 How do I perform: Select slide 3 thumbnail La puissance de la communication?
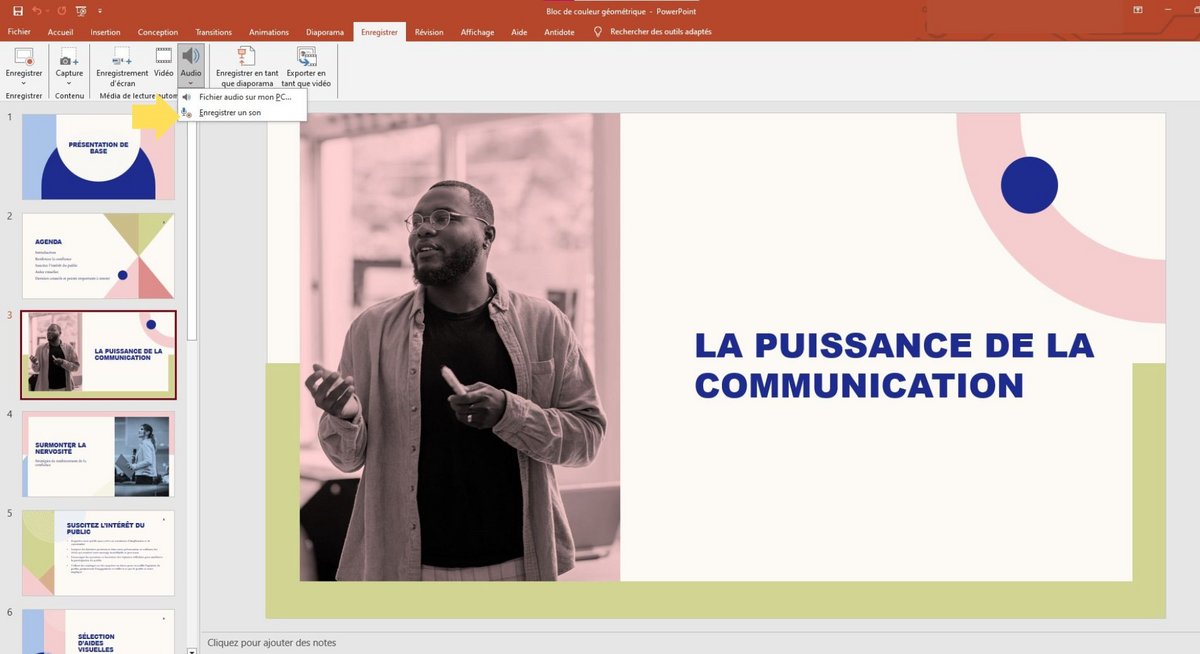pyautogui.click(x=98, y=355)
